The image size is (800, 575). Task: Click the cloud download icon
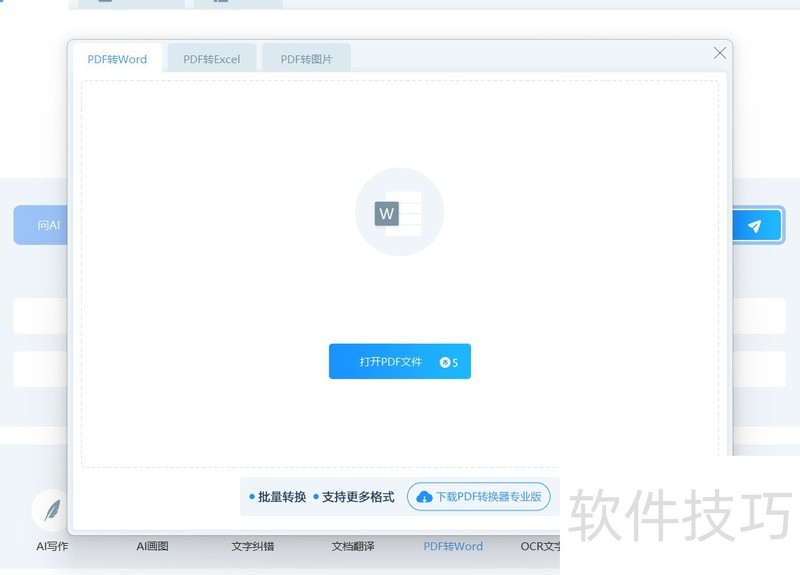424,497
